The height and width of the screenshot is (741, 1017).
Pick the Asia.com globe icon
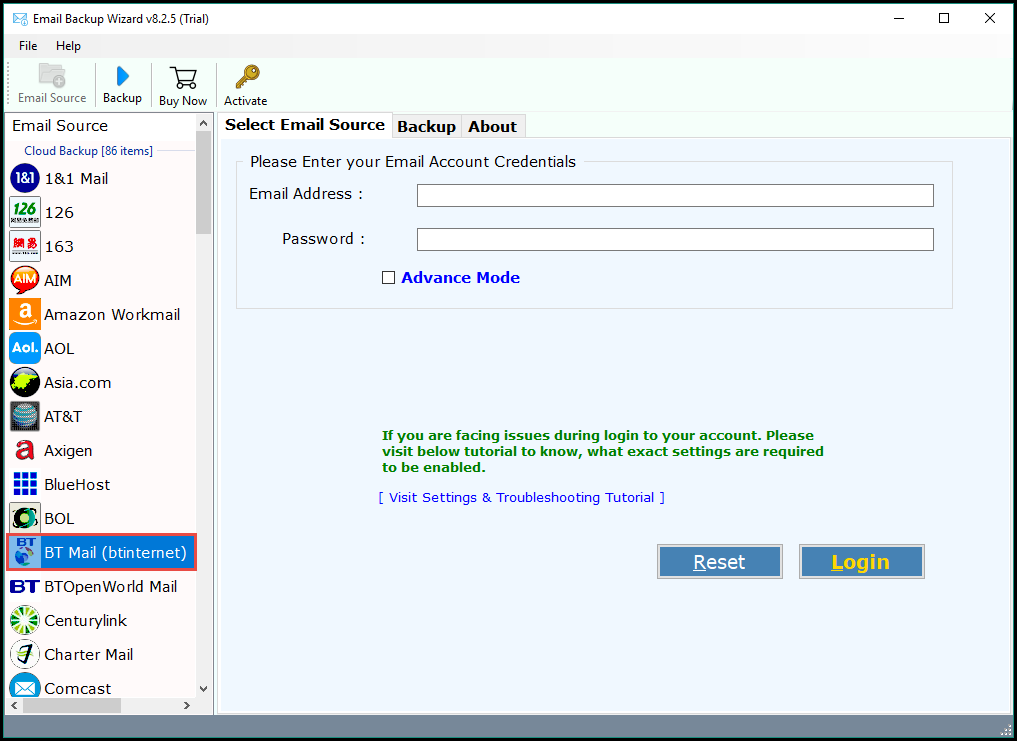(x=25, y=382)
